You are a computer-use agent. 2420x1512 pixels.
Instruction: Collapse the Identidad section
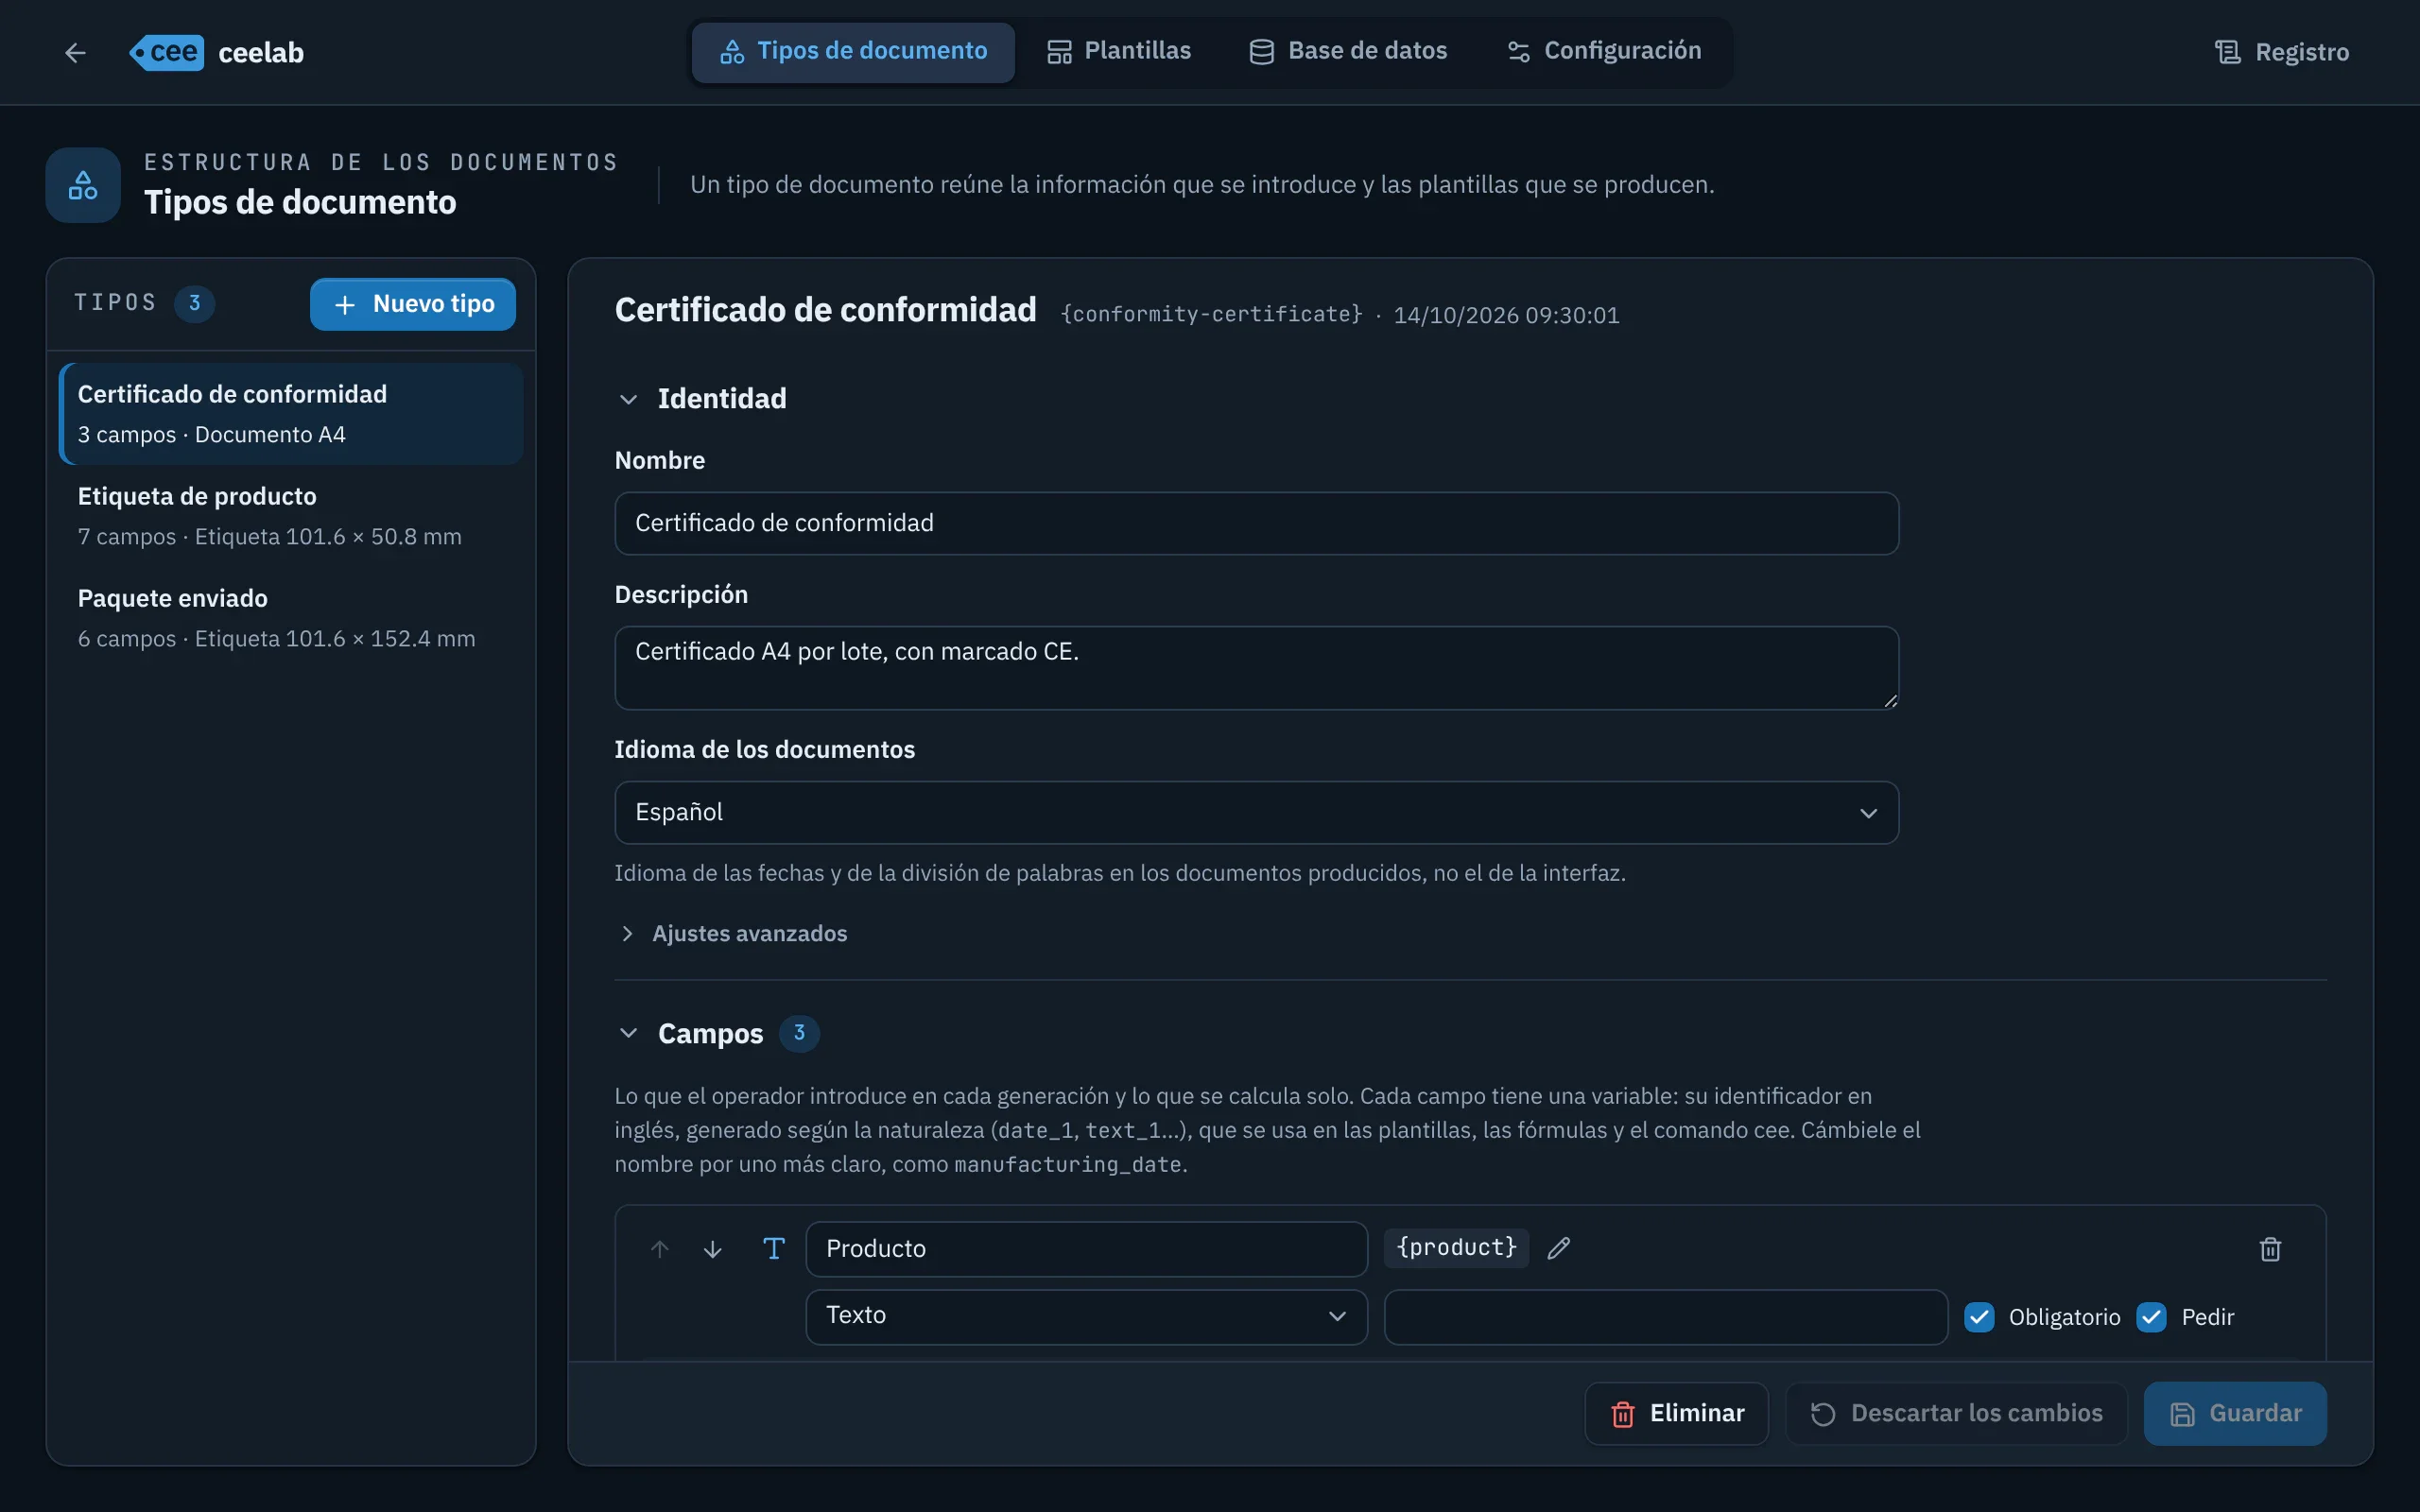click(628, 399)
